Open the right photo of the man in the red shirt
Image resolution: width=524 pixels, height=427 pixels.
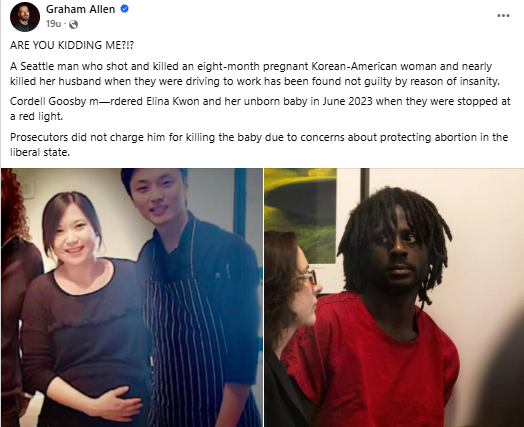[x=394, y=297]
